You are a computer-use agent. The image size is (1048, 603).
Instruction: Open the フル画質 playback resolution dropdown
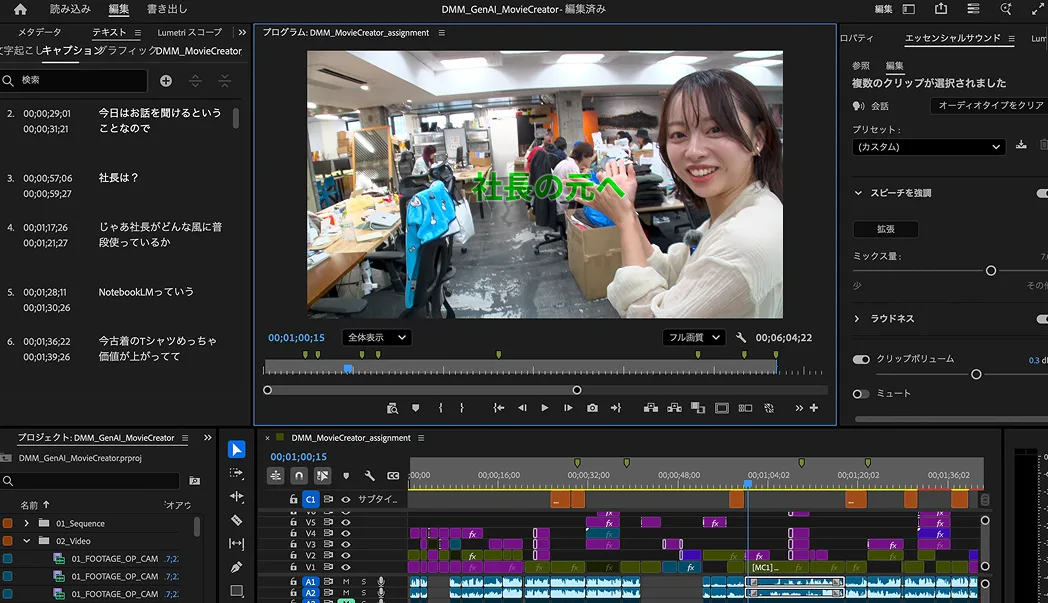[694, 338]
